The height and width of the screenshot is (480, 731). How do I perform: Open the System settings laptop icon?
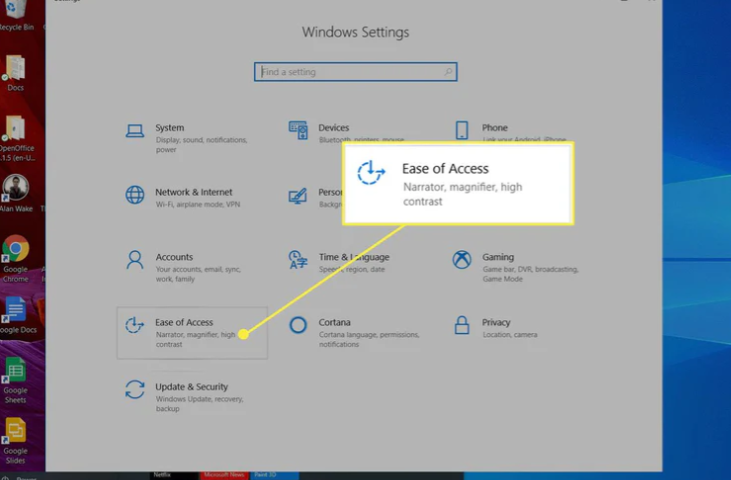pos(134,130)
